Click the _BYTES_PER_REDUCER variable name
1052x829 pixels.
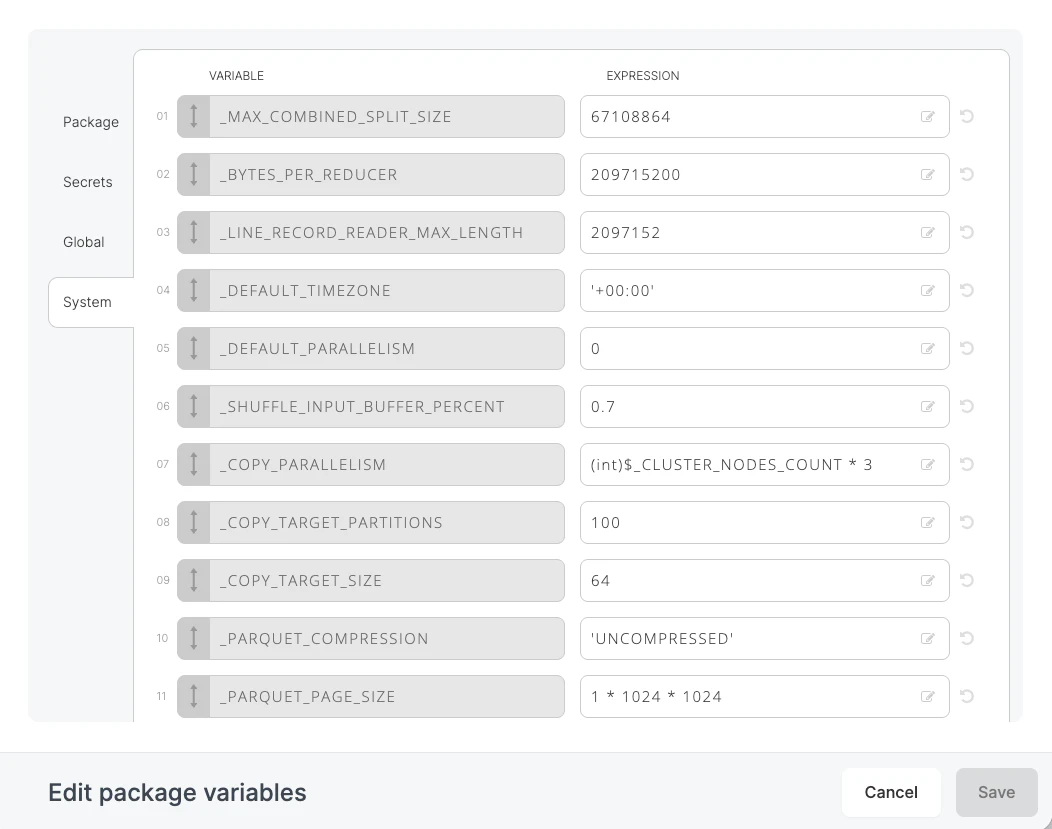click(309, 175)
